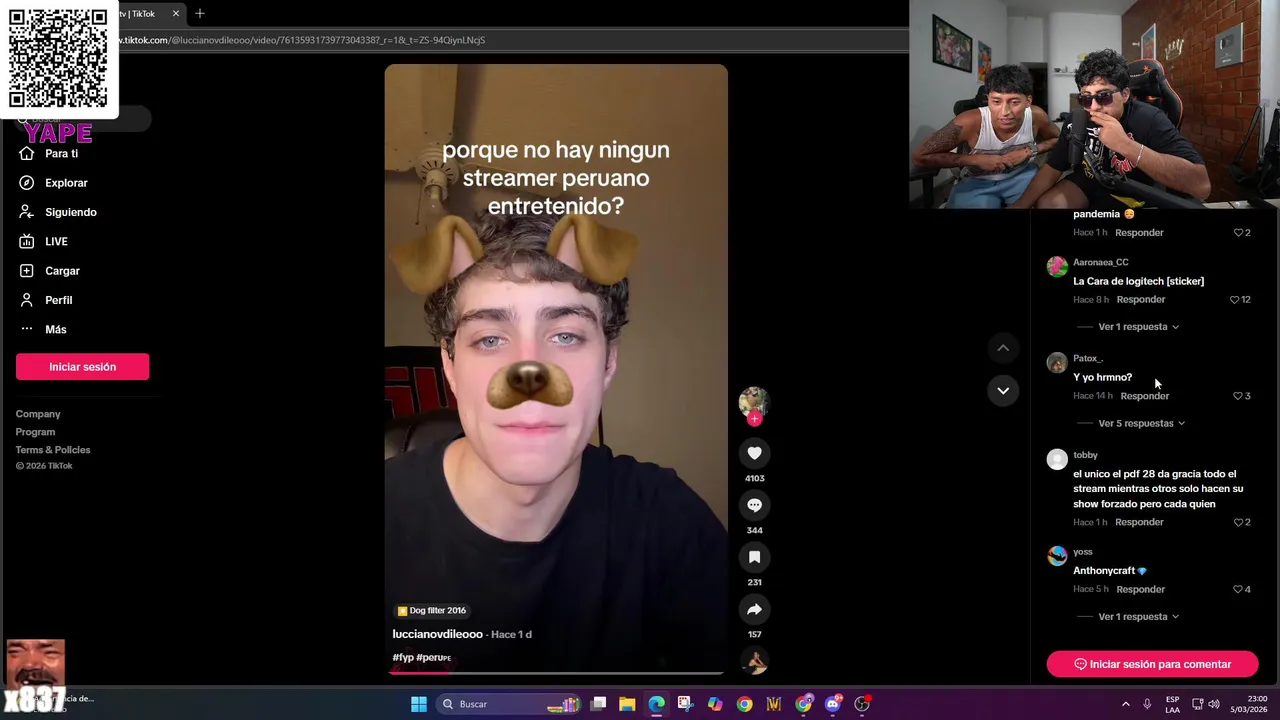Like the pandemia comment heart
Viewport: 1280px width, 720px height.
point(1241,232)
